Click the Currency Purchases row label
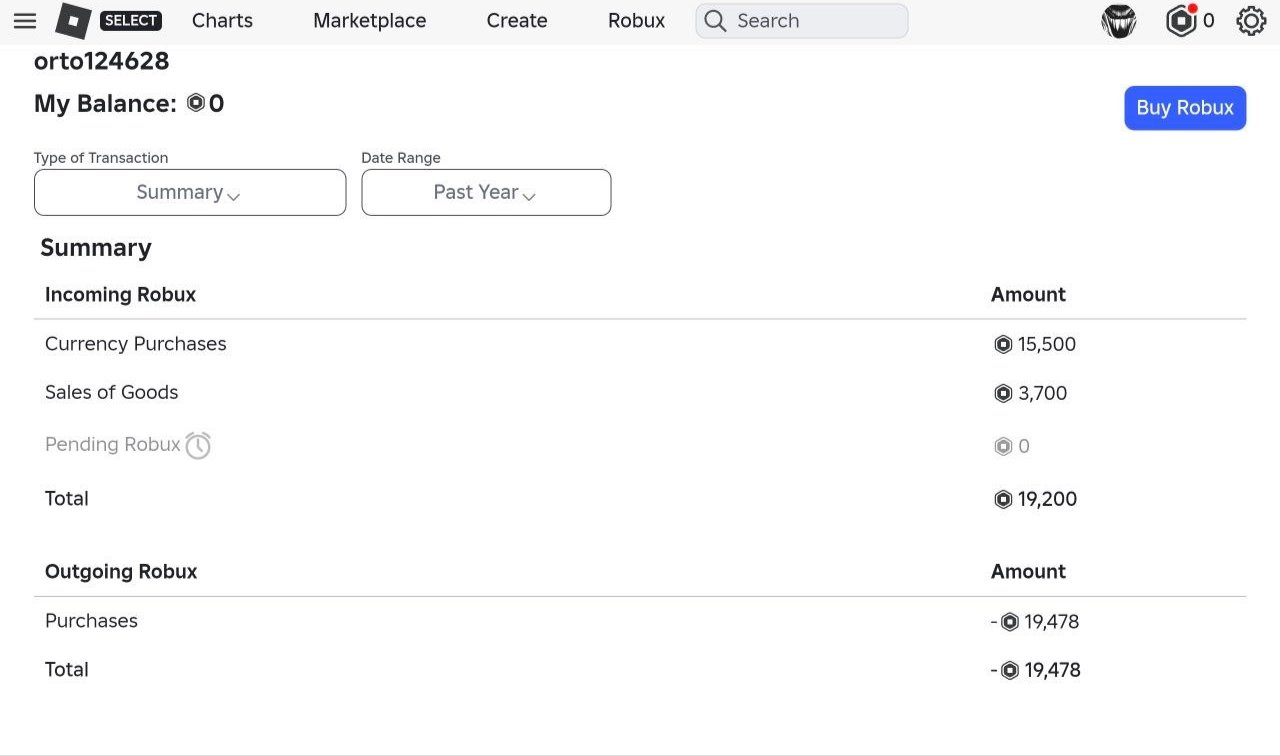The width and height of the screenshot is (1280, 756). tap(136, 344)
